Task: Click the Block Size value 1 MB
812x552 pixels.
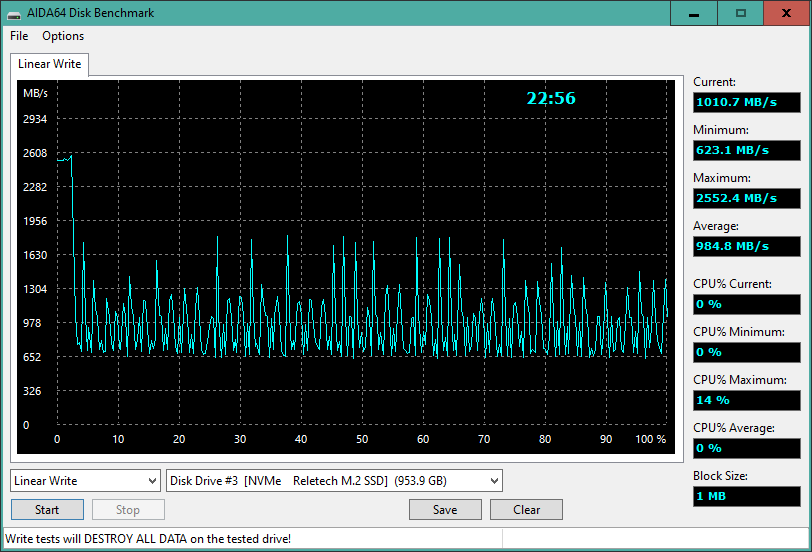Action: 747,496
